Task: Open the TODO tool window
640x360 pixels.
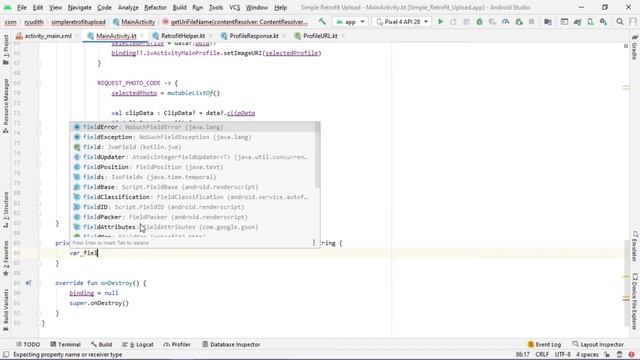Action: pos(28,344)
